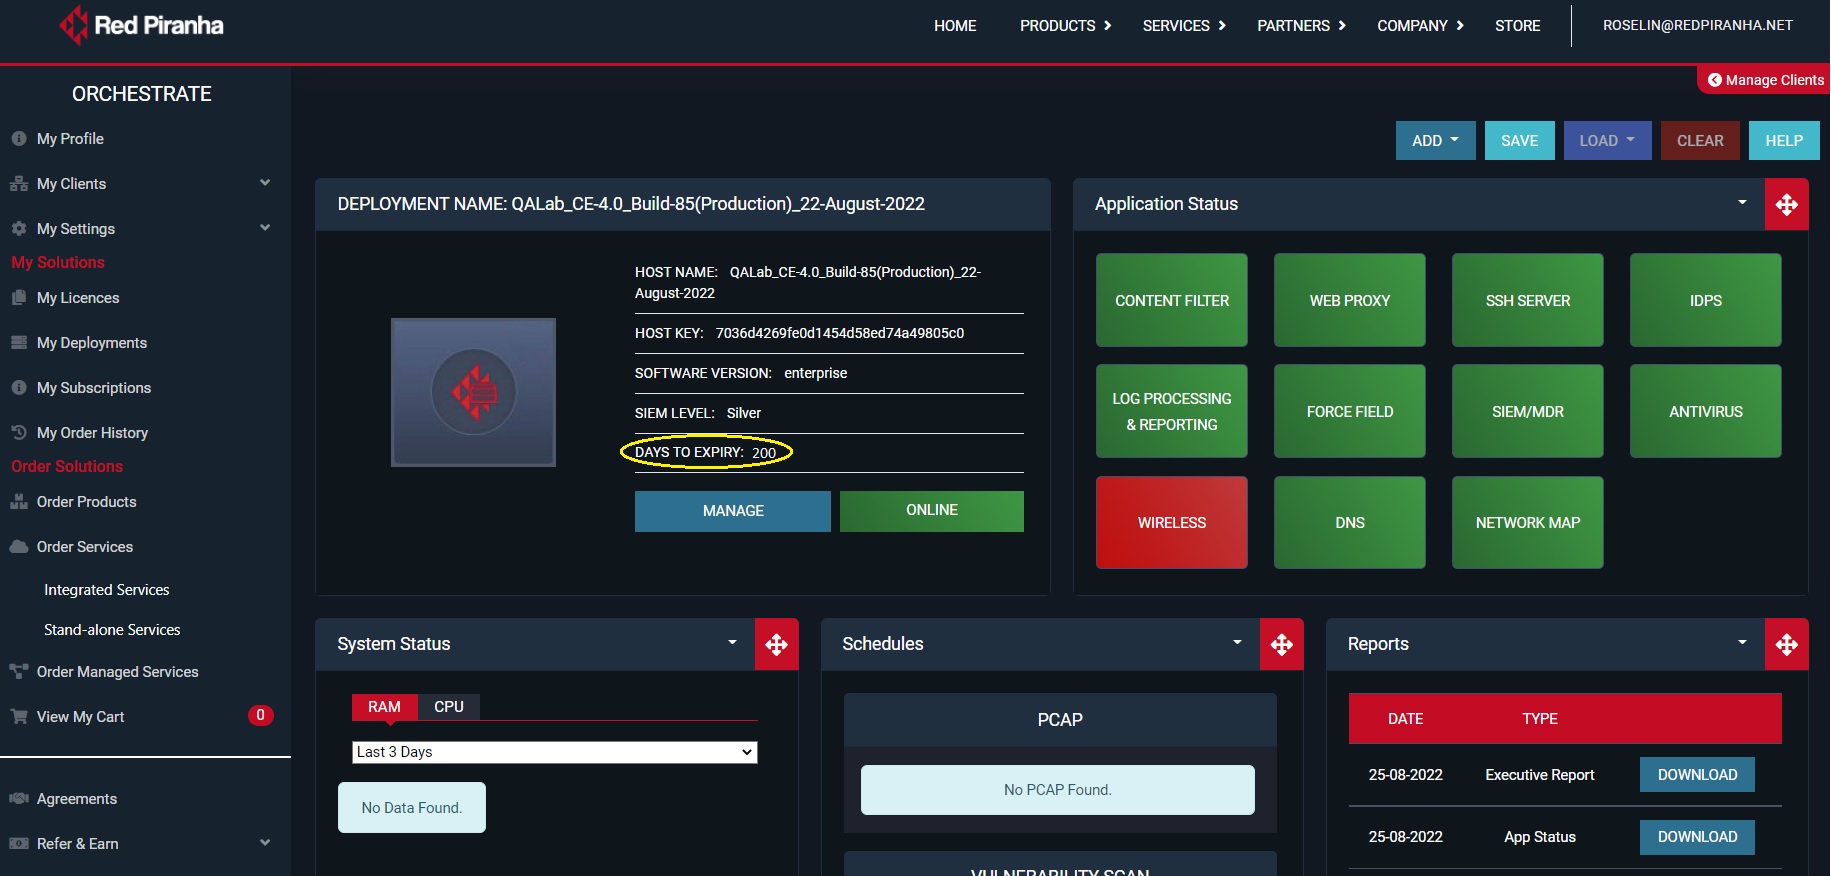Open Stand-alone Services link
Image resolution: width=1831 pixels, height=876 pixels.
[112, 630]
